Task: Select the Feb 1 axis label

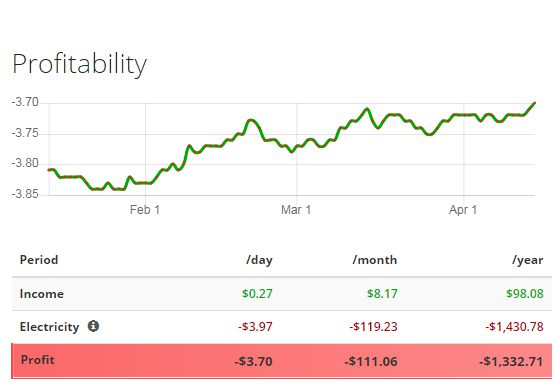Action: tap(145, 210)
